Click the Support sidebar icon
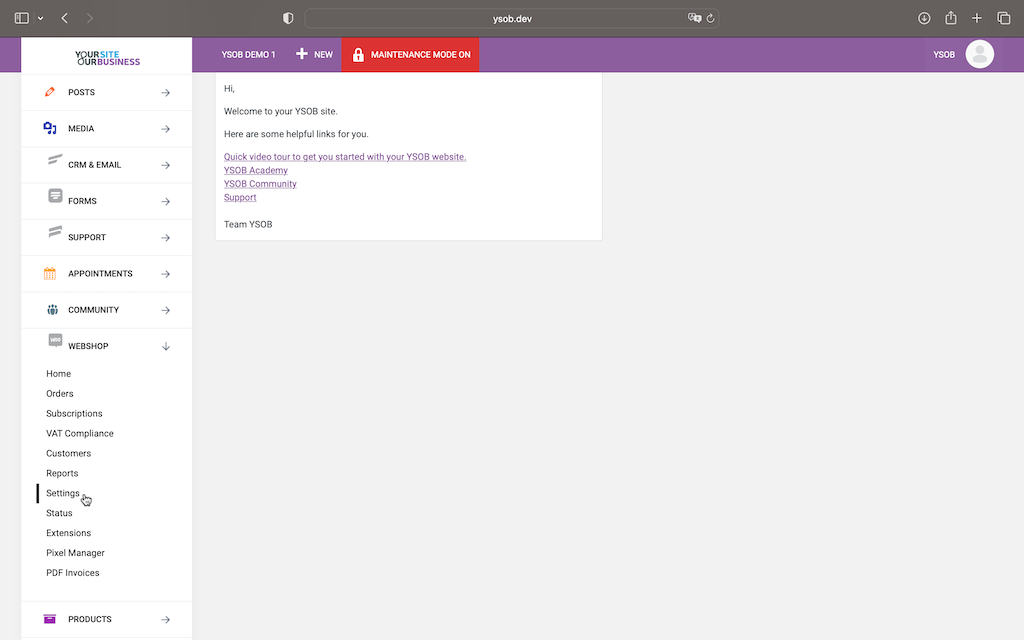The image size is (1024, 640). [x=55, y=232]
